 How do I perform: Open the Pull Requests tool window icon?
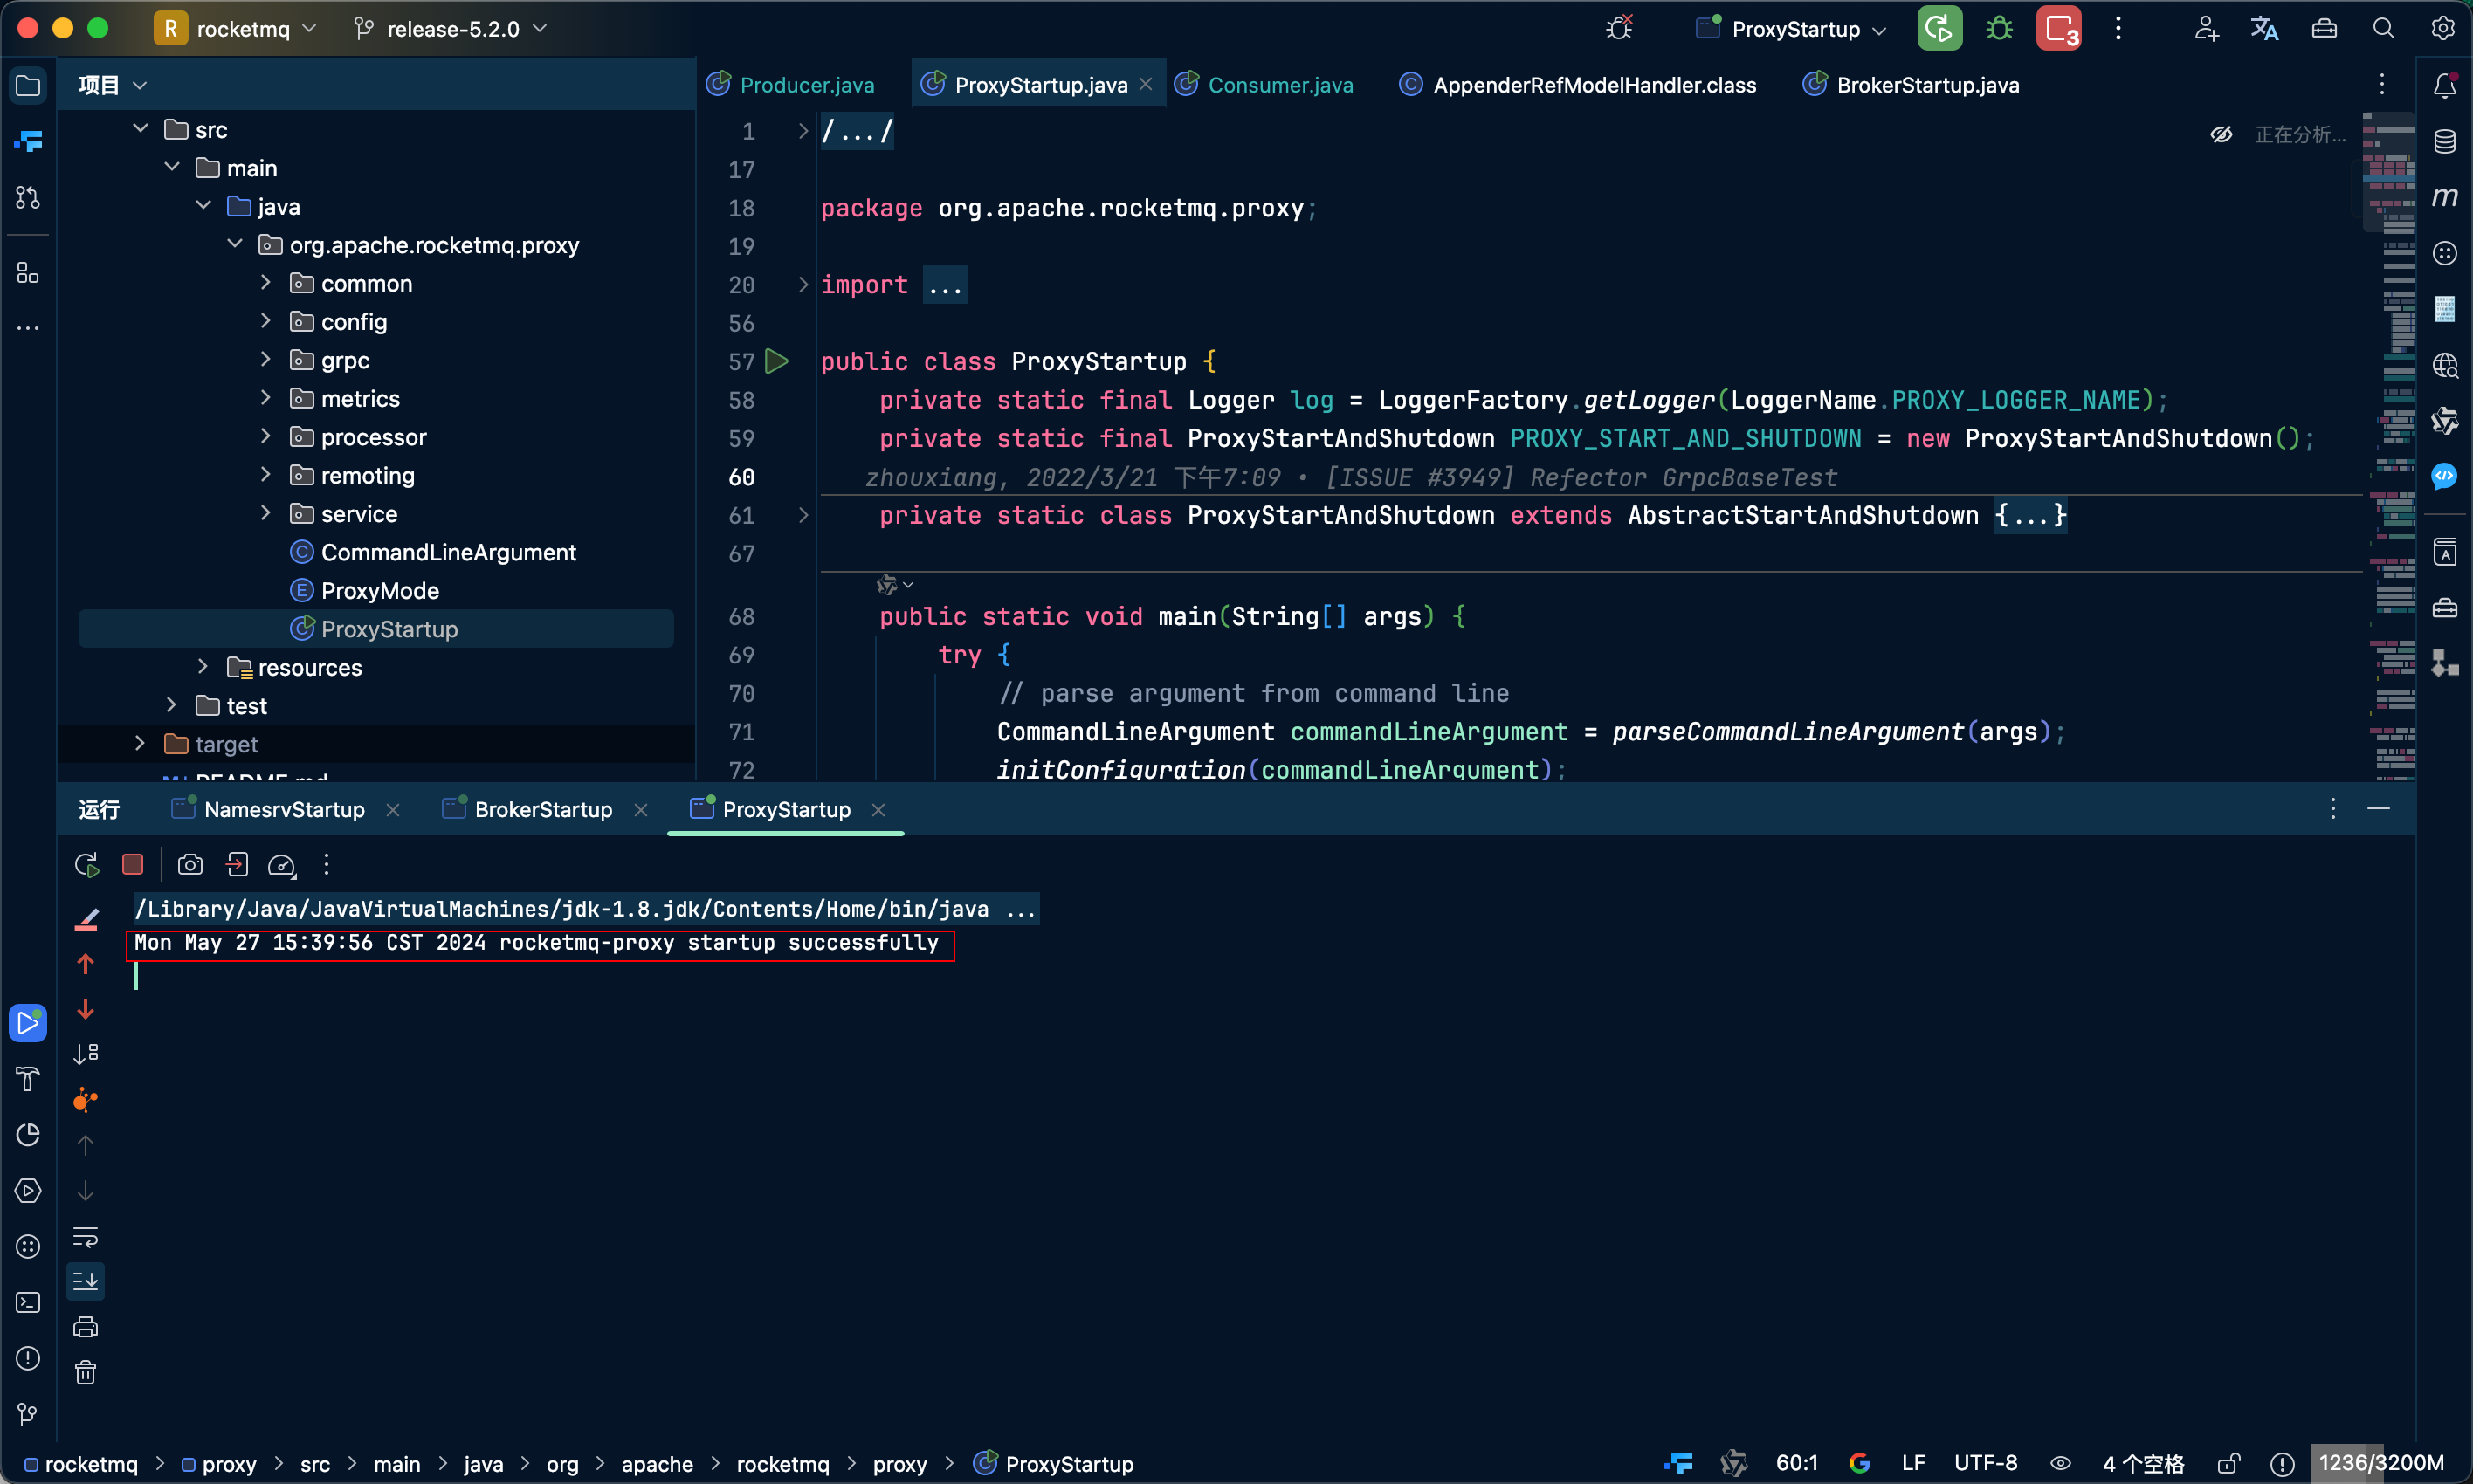[x=28, y=198]
